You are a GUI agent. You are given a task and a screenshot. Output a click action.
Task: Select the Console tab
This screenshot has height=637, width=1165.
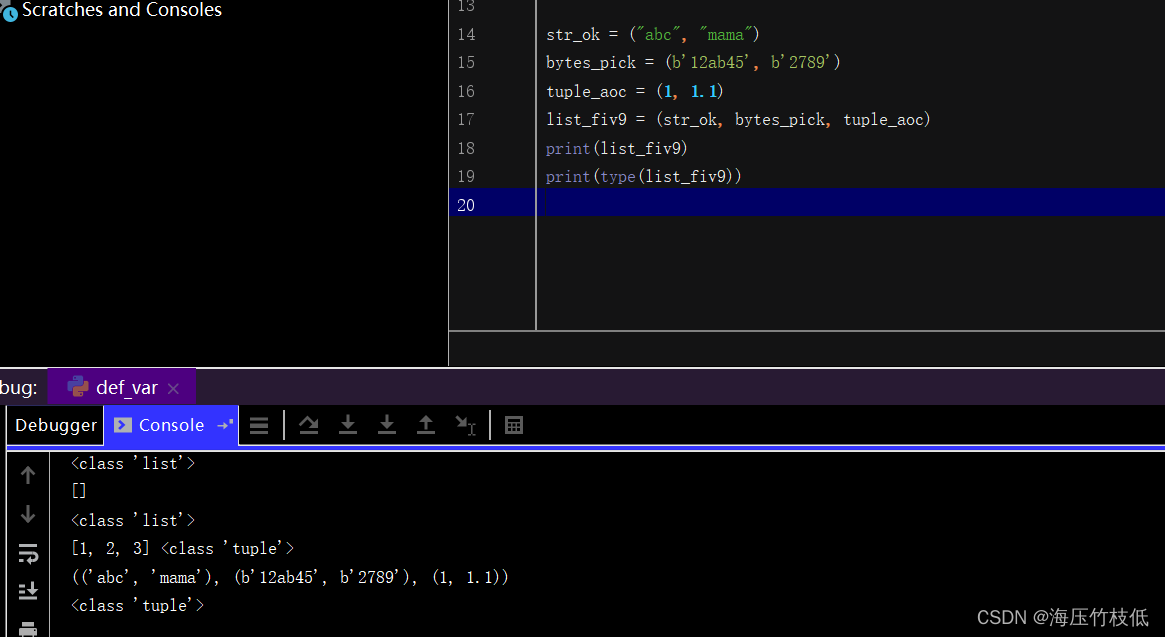(168, 424)
